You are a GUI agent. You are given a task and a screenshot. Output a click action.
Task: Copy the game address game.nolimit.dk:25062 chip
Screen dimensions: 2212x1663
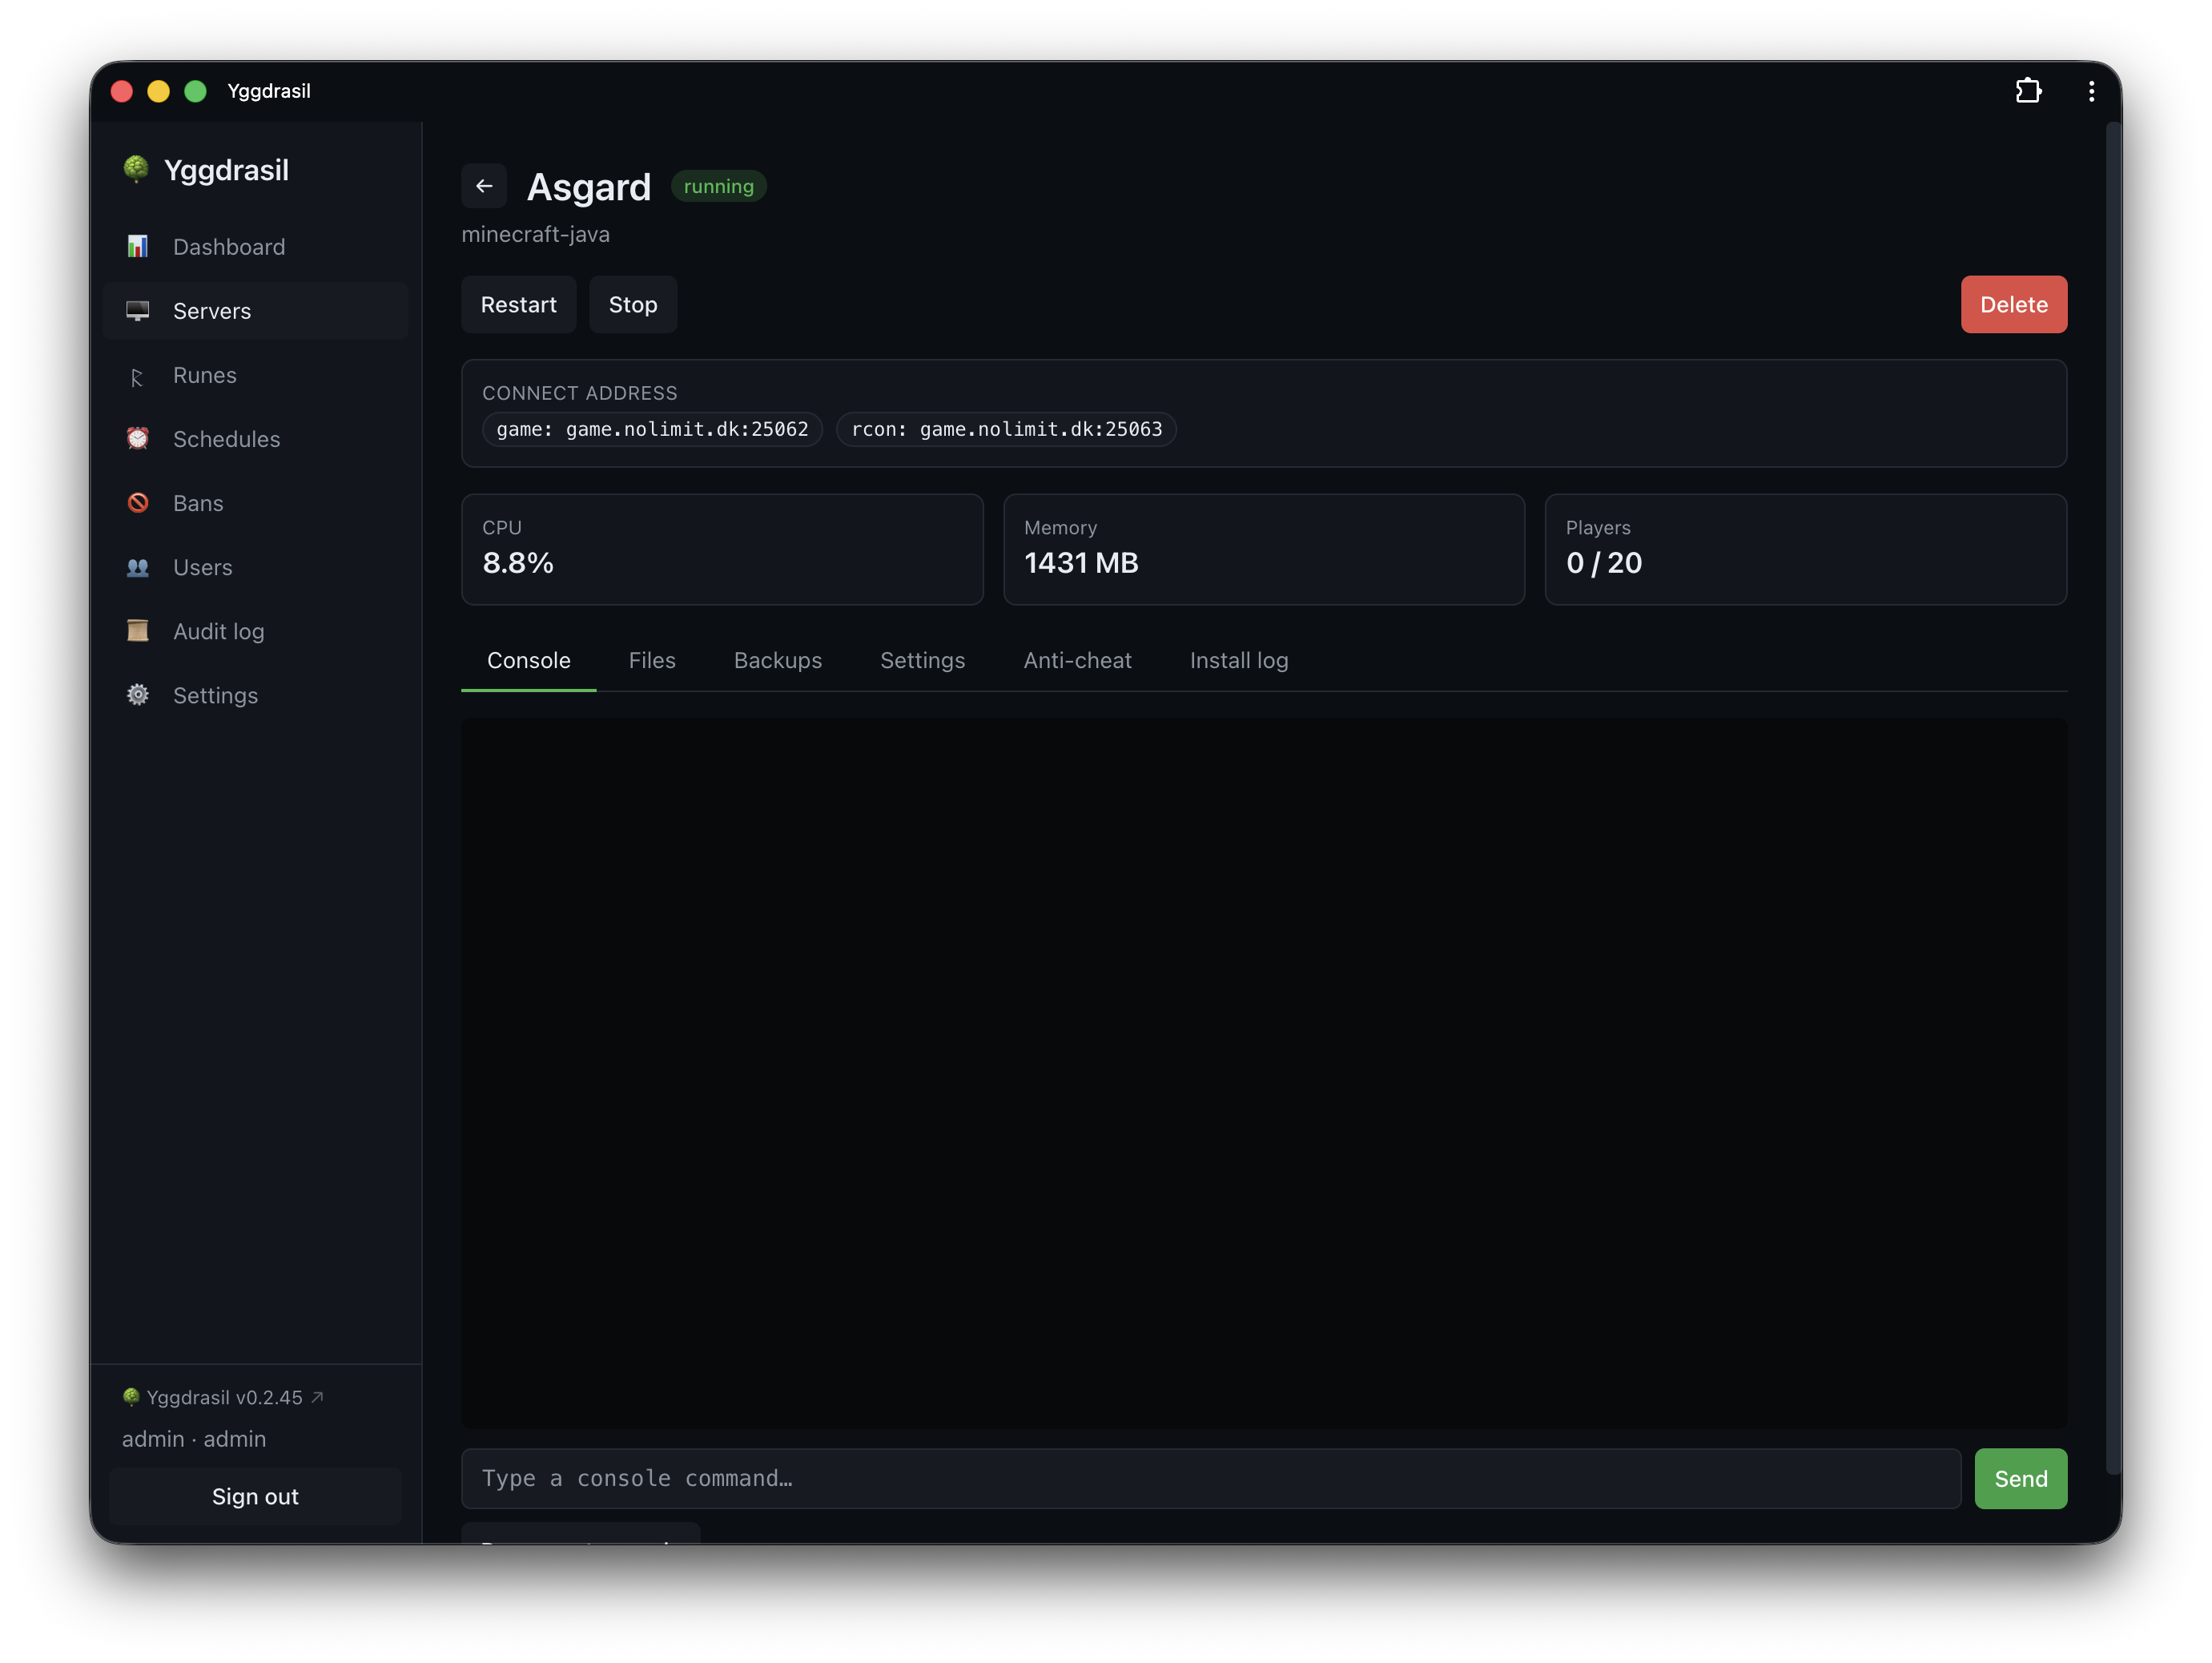click(652, 429)
